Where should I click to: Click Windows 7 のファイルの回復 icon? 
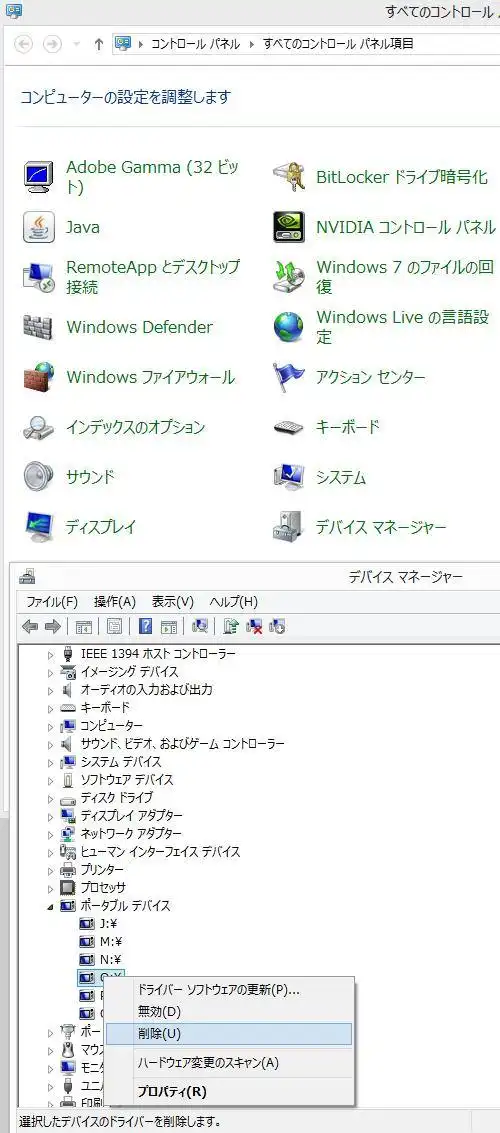289,277
